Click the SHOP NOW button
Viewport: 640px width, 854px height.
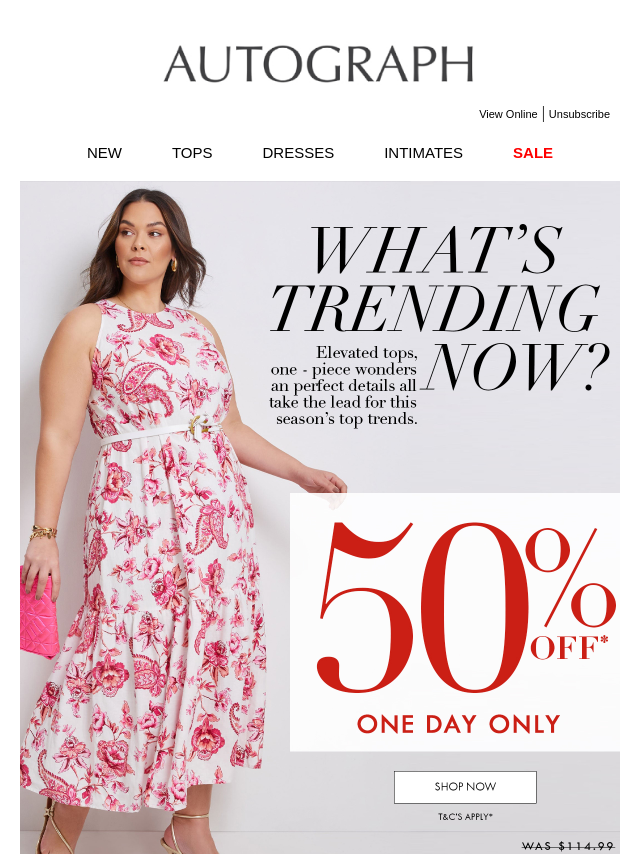[465, 787]
